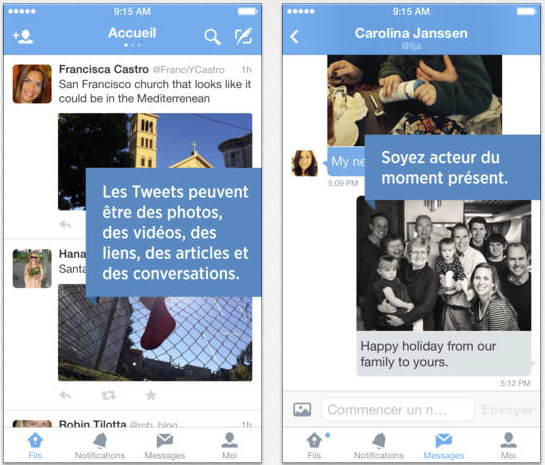Compose a new Tweet with feather icon
Viewport: 545px width, 465px height.
[x=243, y=36]
